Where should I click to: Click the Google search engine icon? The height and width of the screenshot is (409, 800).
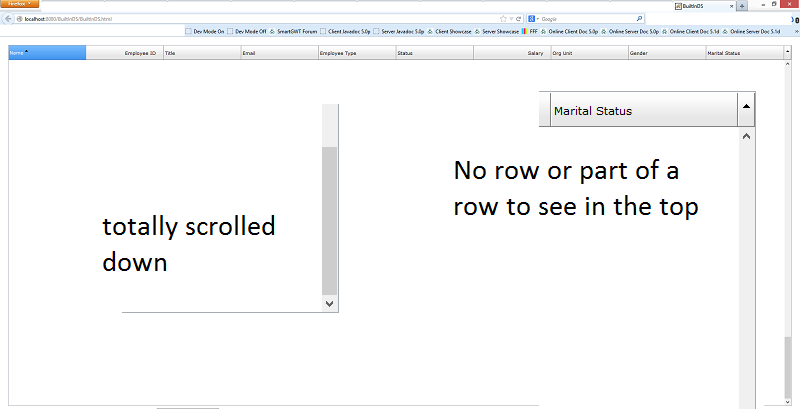click(x=531, y=18)
